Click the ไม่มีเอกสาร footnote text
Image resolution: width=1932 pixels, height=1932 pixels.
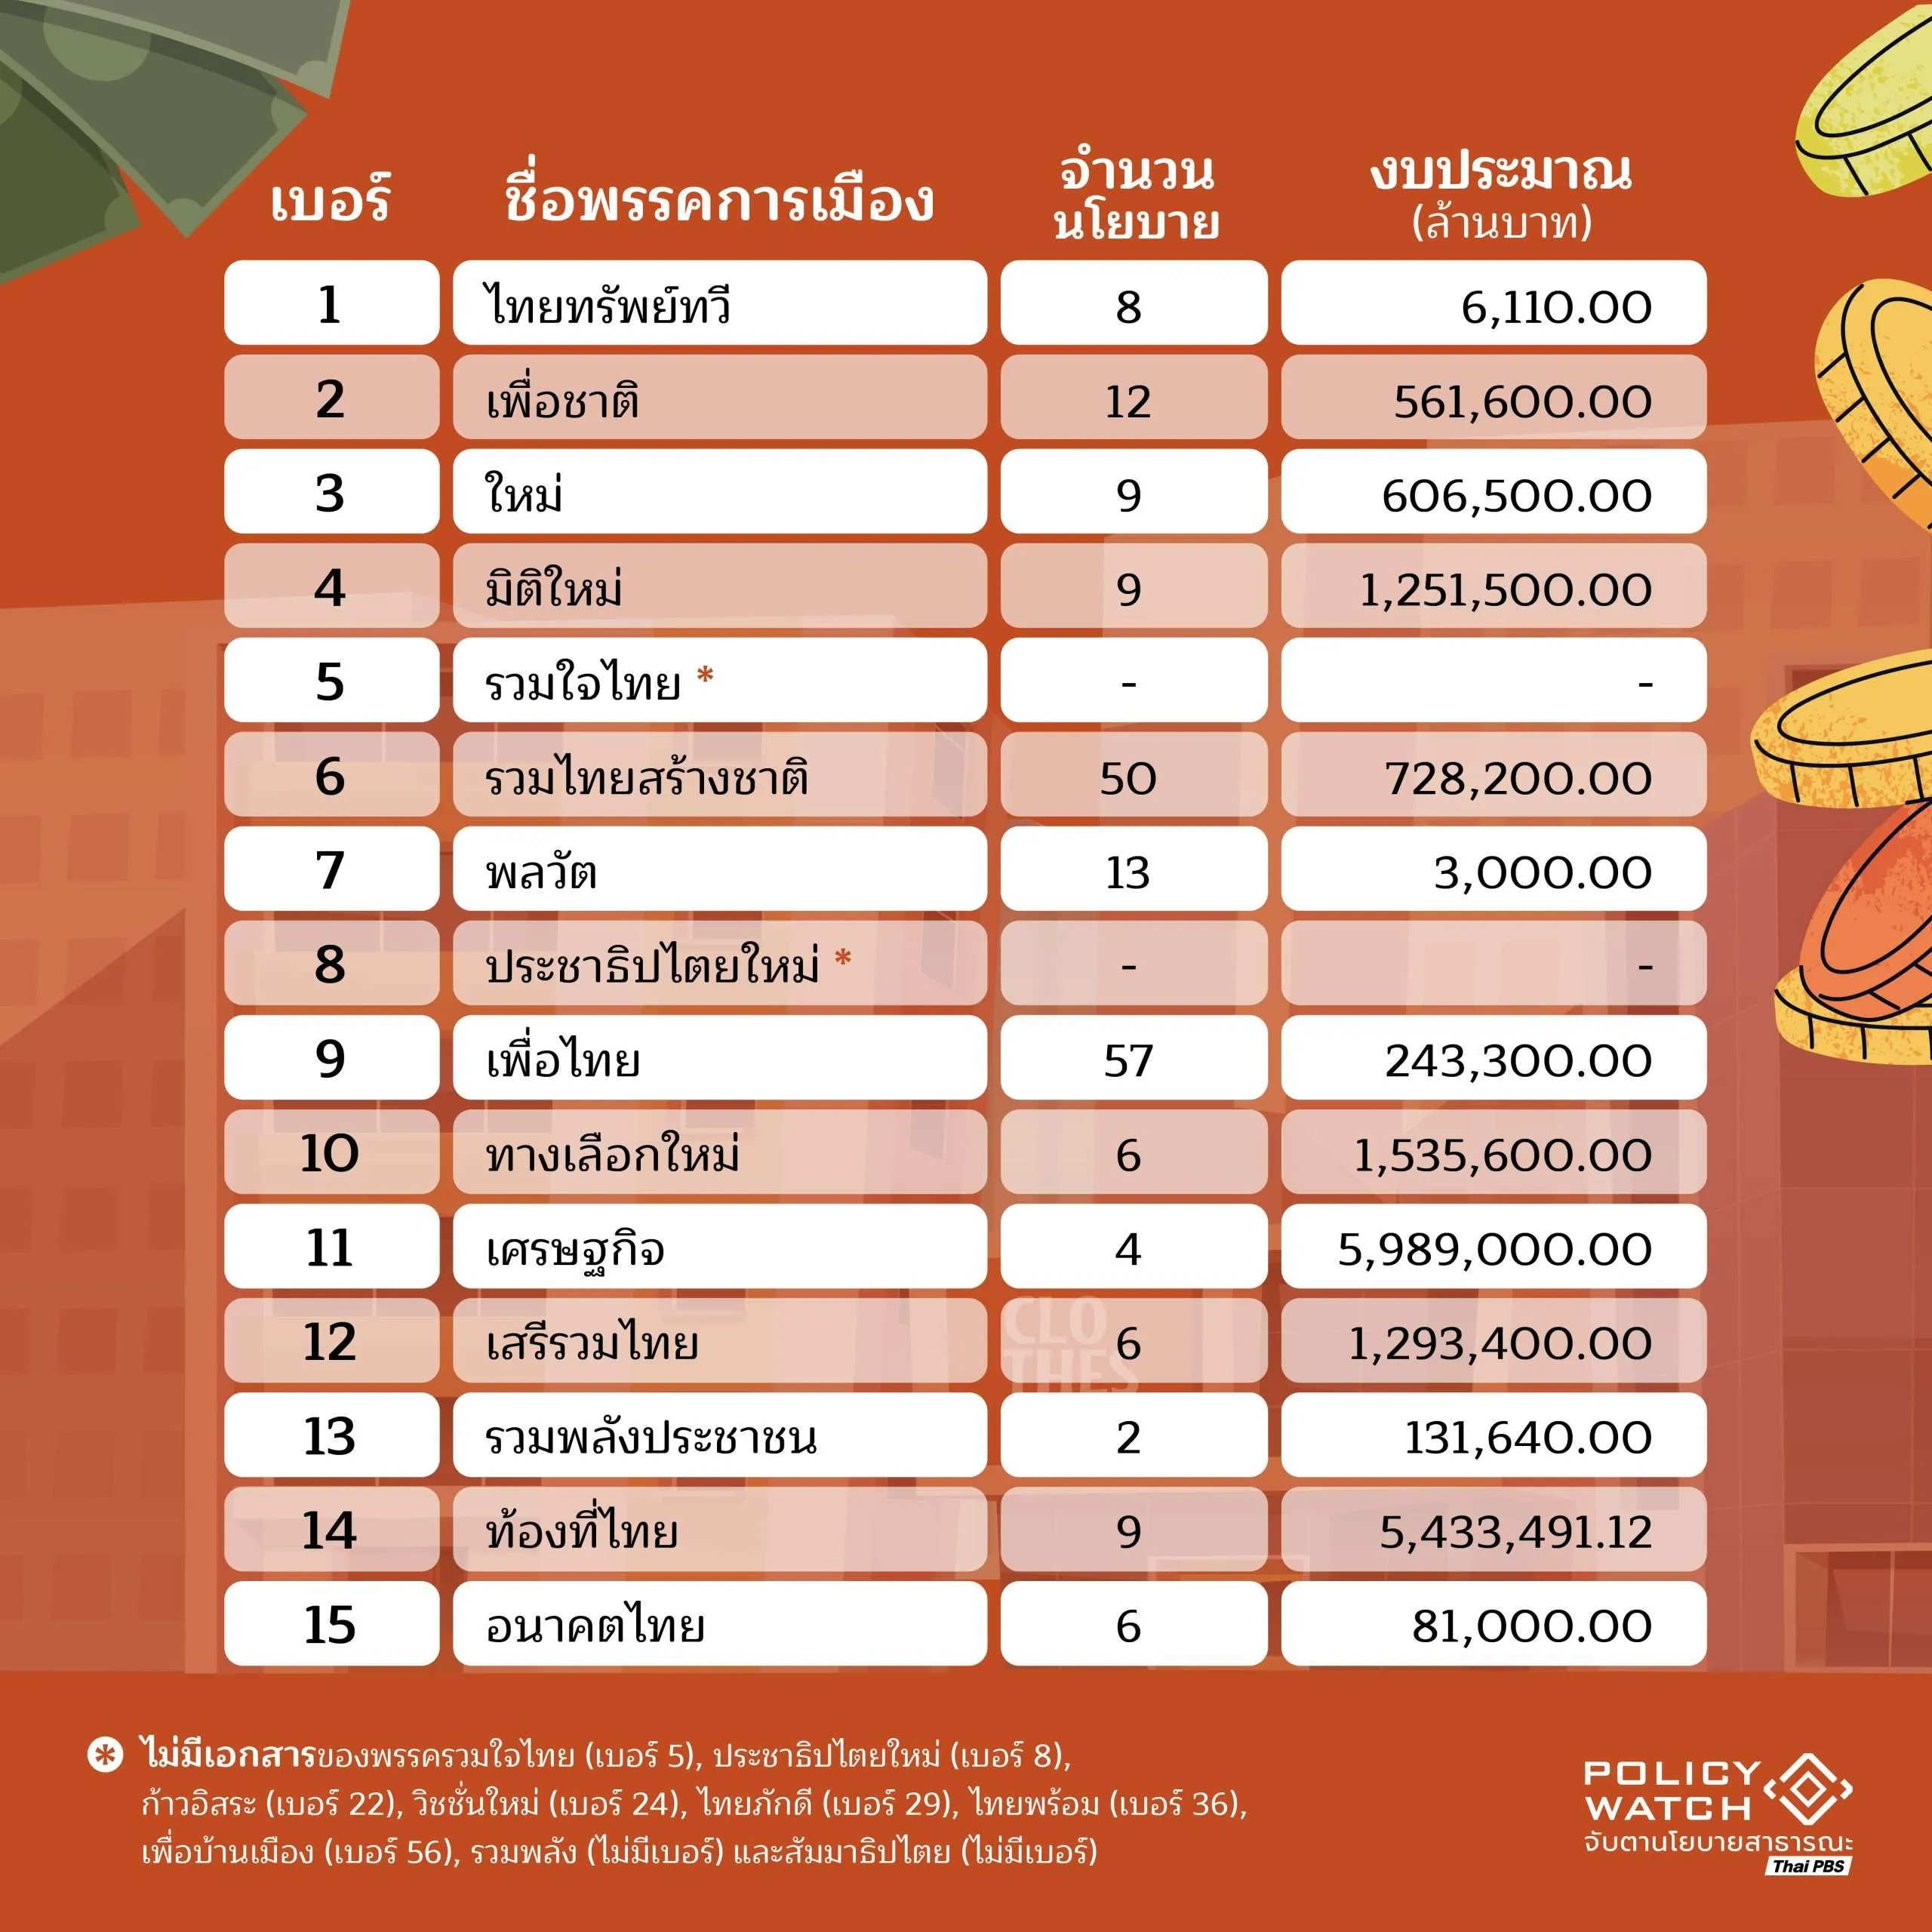point(228,1755)
